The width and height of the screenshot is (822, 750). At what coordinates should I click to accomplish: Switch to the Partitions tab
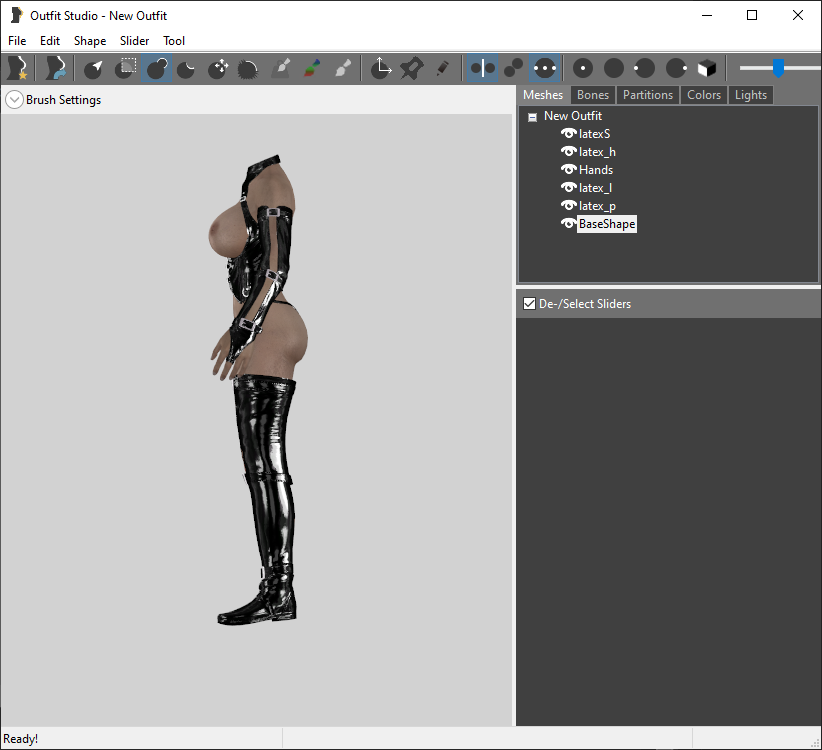click(648, 95)
